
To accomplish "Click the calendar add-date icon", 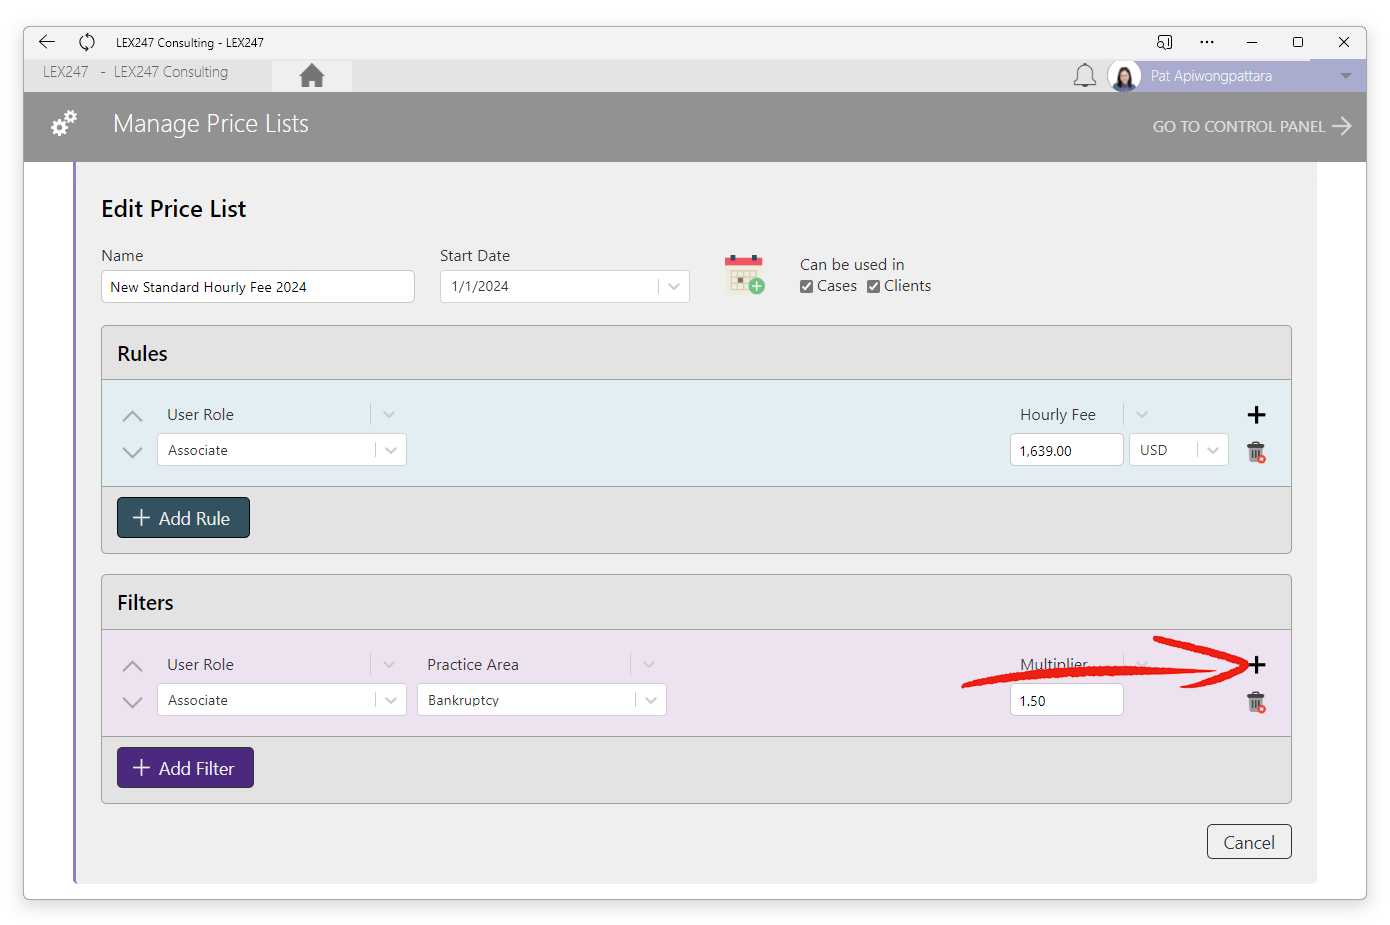I will (x=744, y=274).
